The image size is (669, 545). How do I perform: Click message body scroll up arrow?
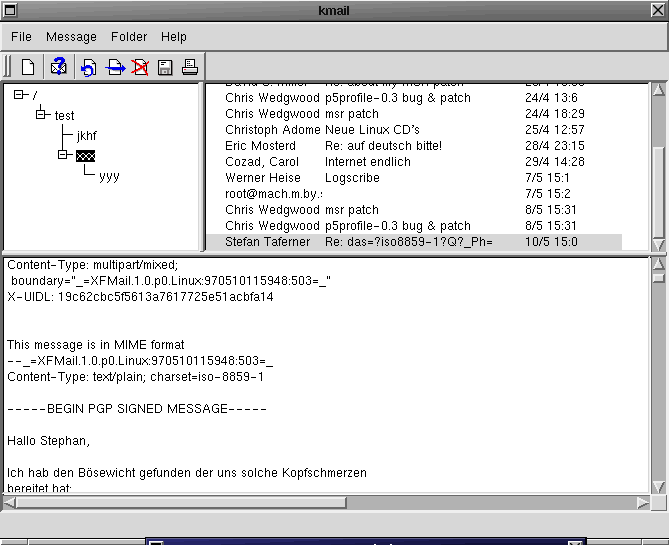pos(659,264)
